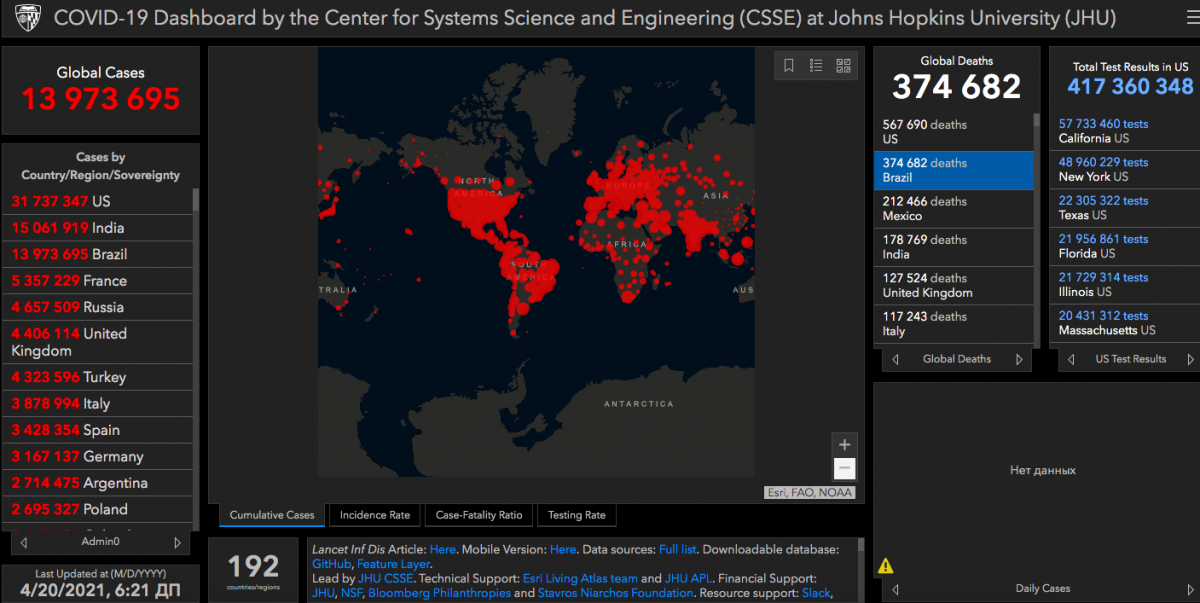Select Brazil row in cases list
The image size is (1200, 603).
pyautogui.click(x=97, y=254)
